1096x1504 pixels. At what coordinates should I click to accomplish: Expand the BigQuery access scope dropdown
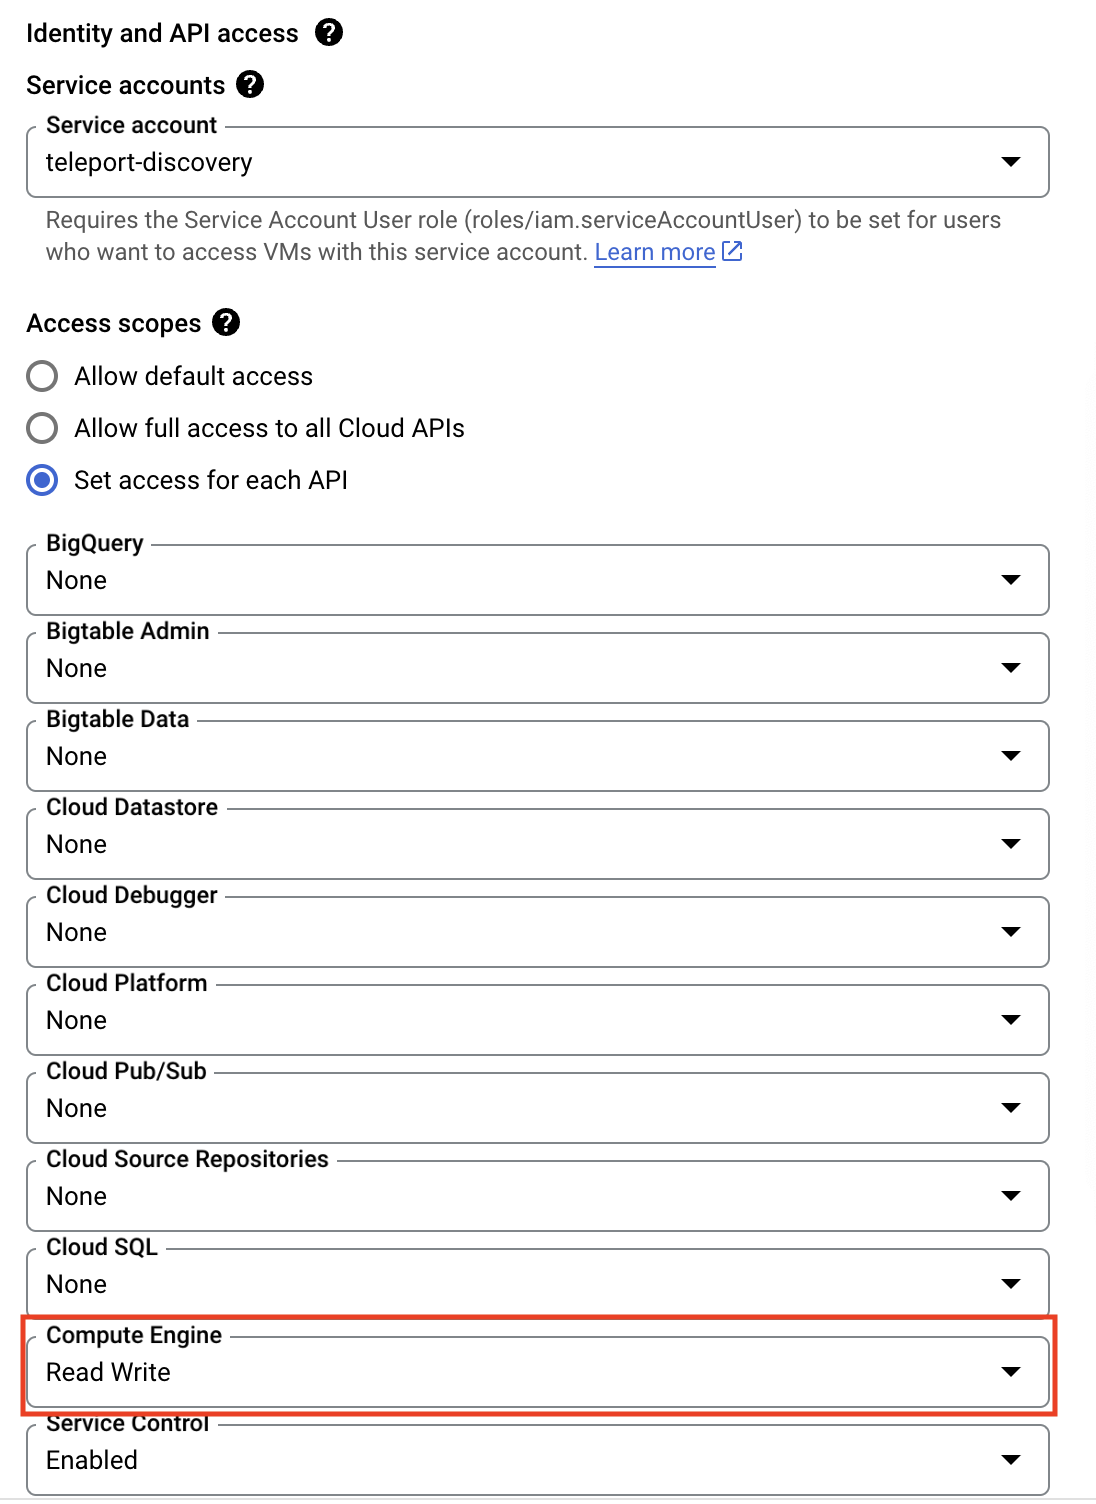point(1012,580)
